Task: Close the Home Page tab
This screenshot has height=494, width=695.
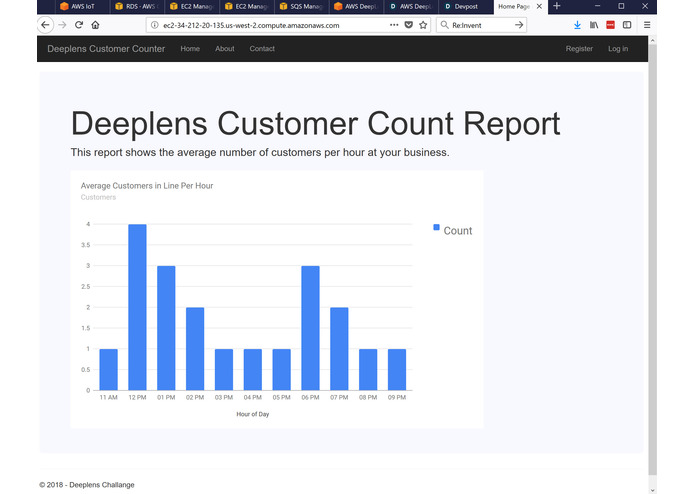Action: (x=539, y=6)
